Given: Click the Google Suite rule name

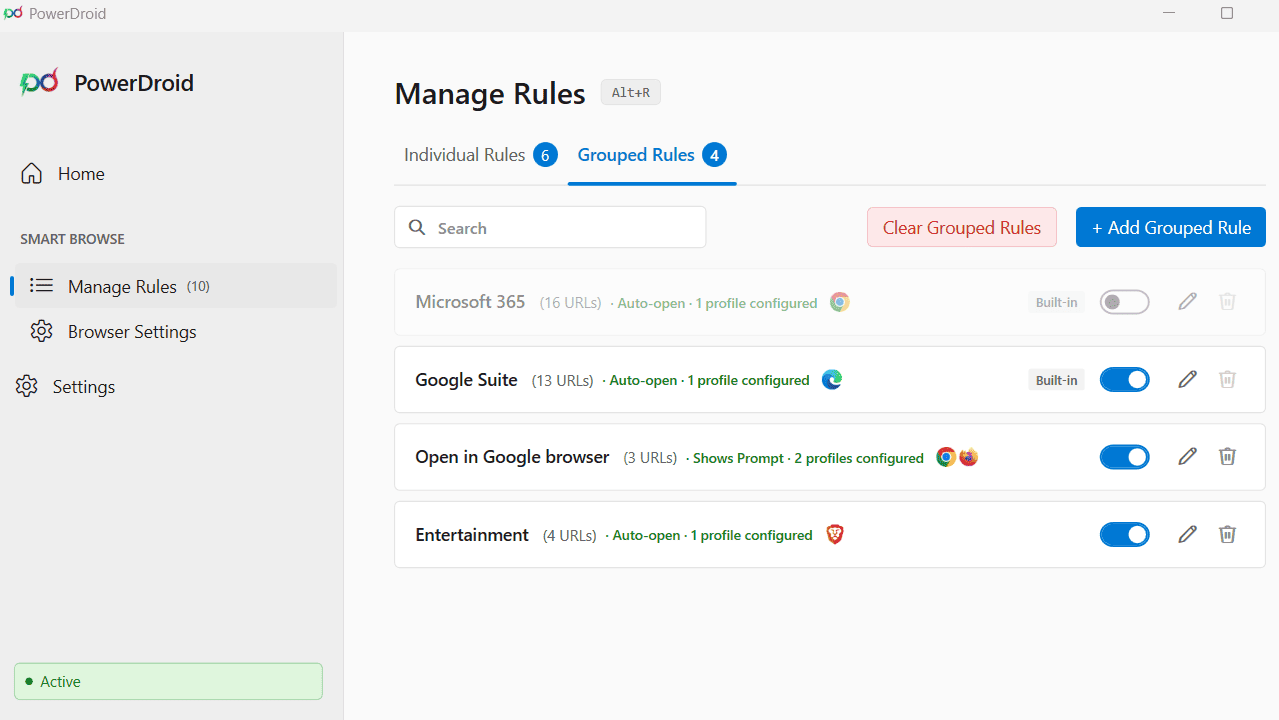Looking at the screenshot, I should 467,380.
